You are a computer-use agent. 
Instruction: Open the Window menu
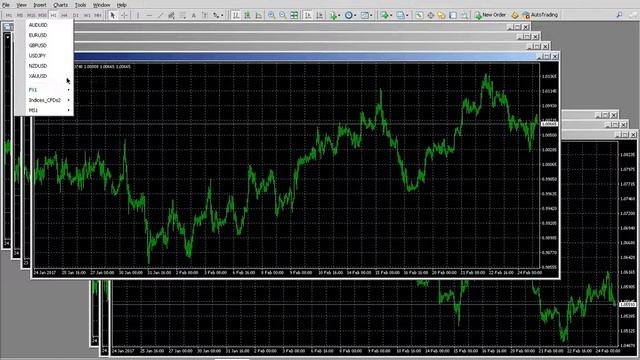pos(101,5)
